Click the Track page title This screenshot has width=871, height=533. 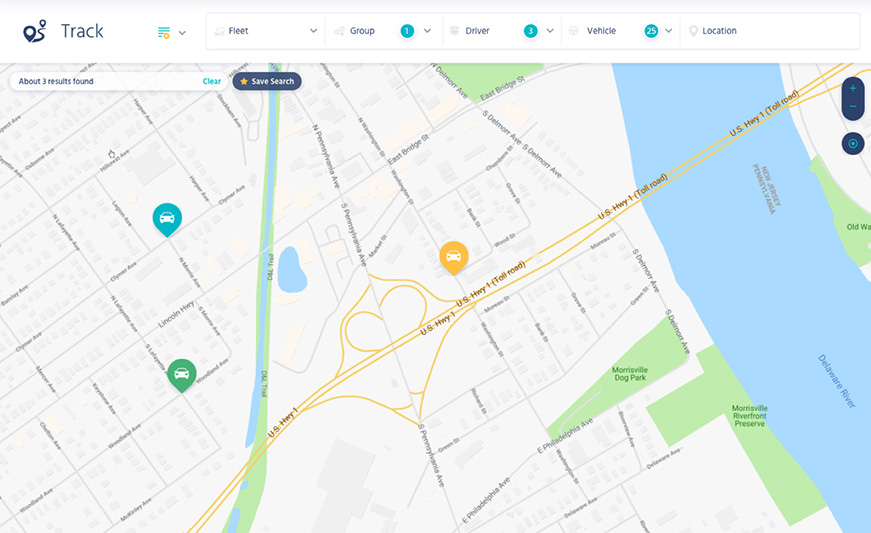pyautogui.click(x=82, y=31)
